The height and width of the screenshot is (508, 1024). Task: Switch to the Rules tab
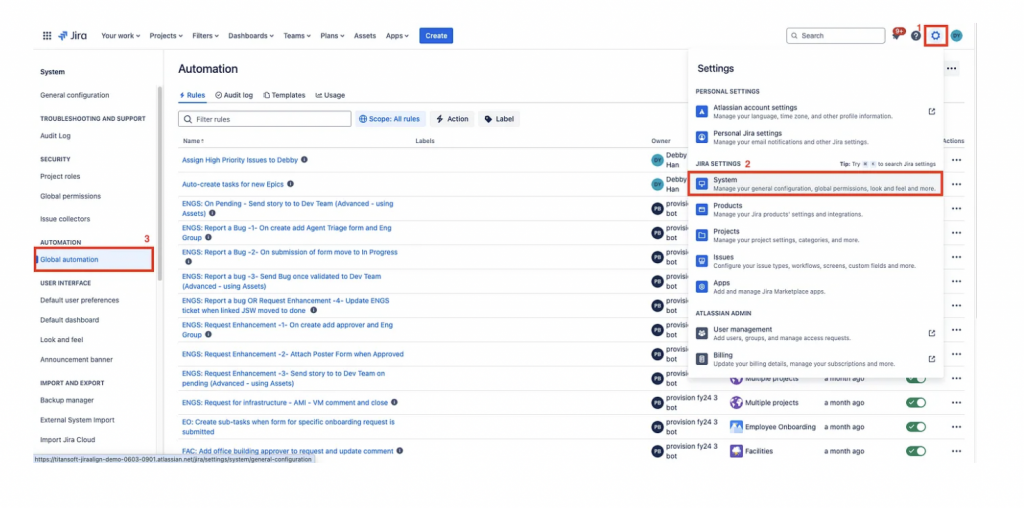coord(192,95)
